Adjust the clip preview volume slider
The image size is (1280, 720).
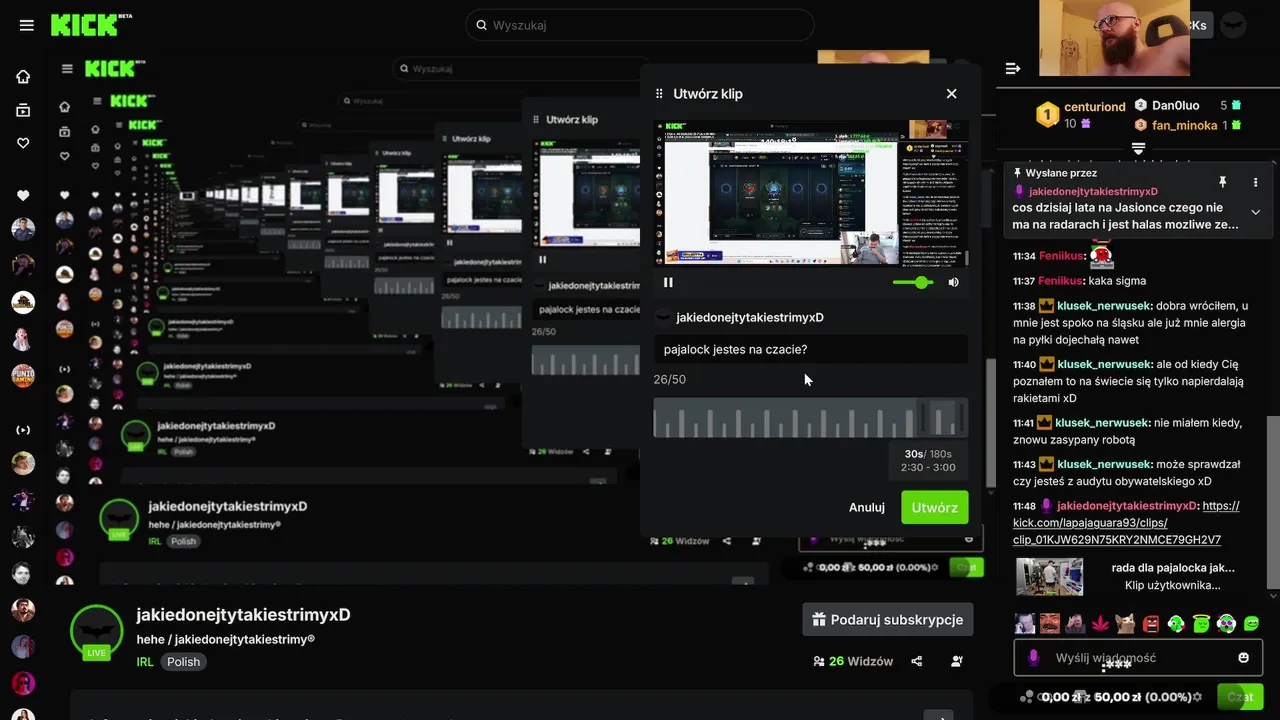[x=913, y=282]
